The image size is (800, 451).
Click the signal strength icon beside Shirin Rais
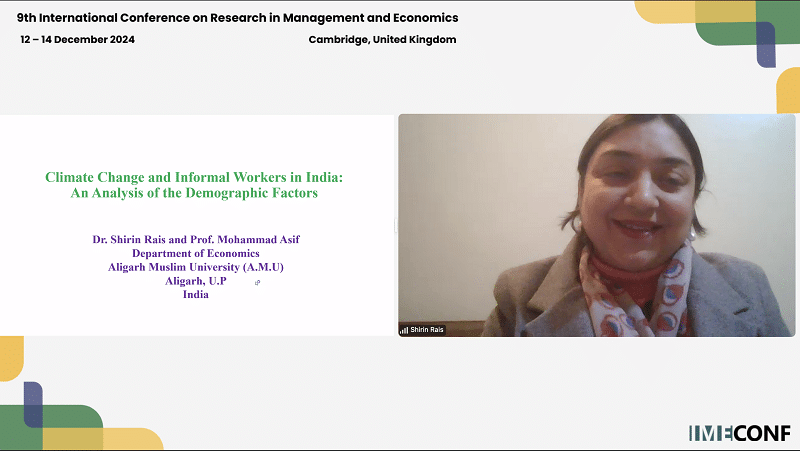[404, 329]
